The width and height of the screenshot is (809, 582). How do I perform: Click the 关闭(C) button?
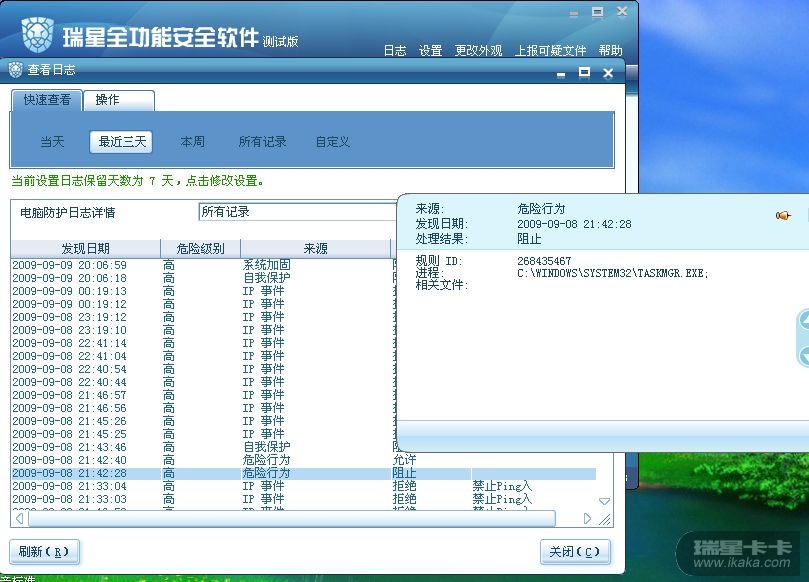[575, 552]
